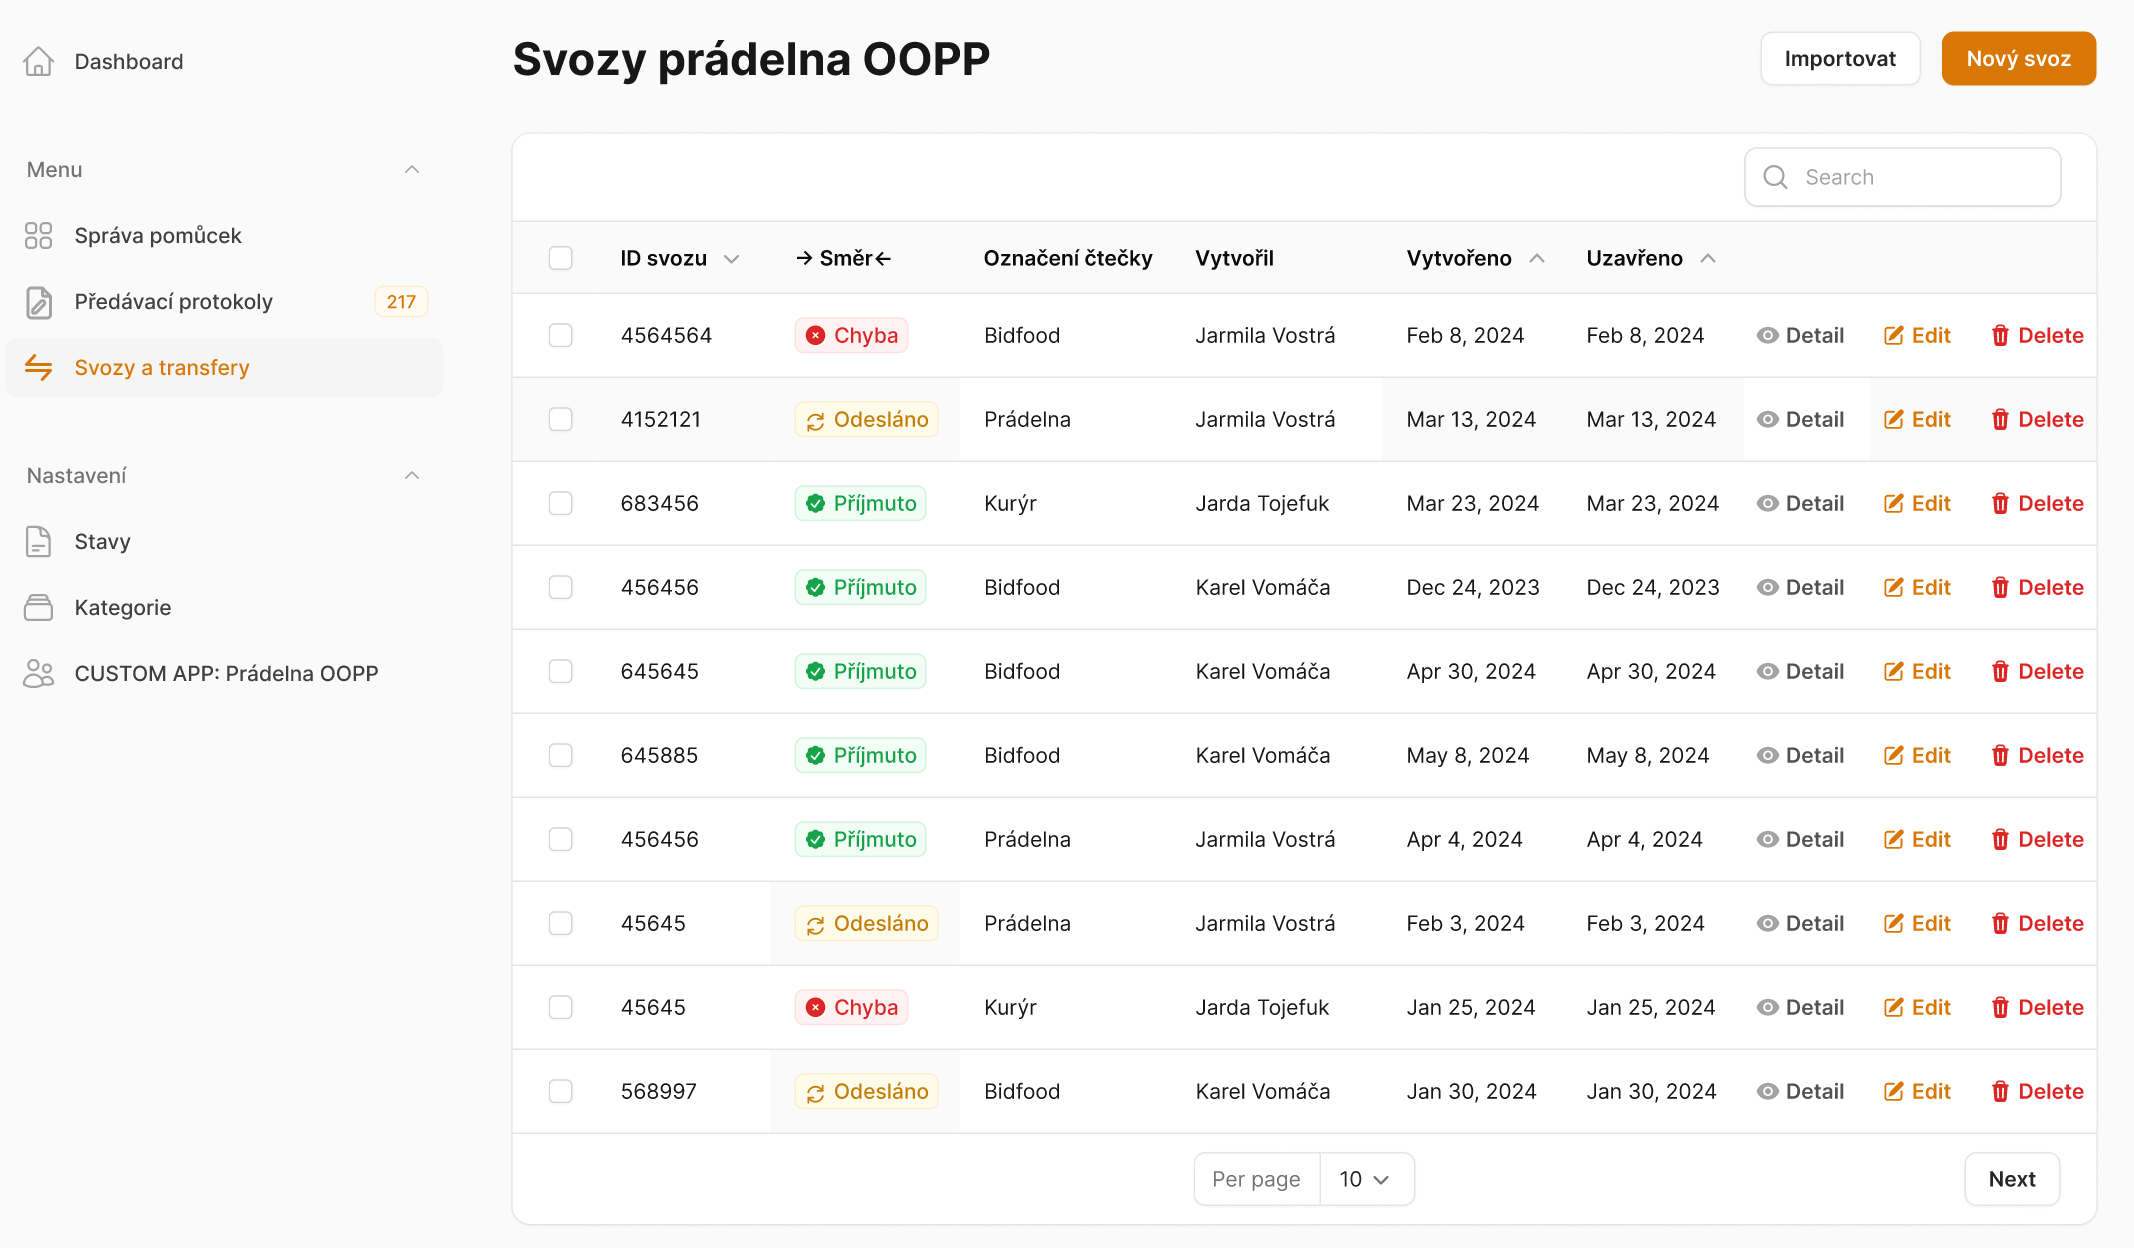
Task: Edit the May 8, 2024 row
Action: [1917, 755]
